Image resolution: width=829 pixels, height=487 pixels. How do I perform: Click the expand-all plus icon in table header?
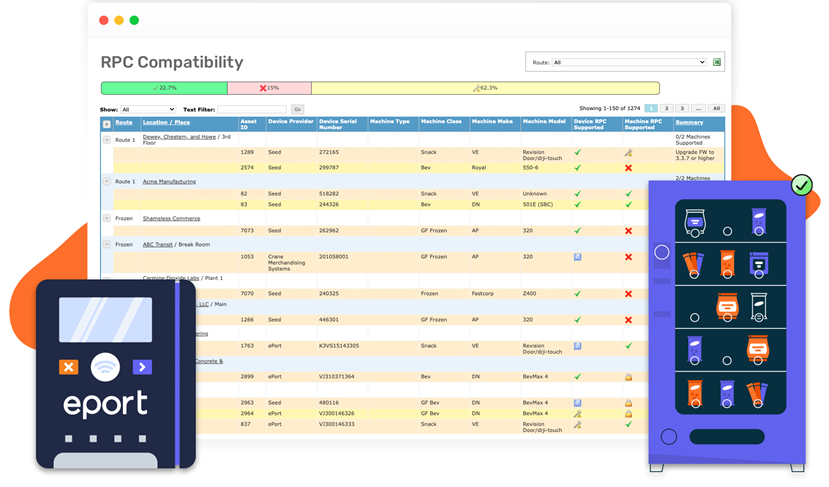[107, 124]
